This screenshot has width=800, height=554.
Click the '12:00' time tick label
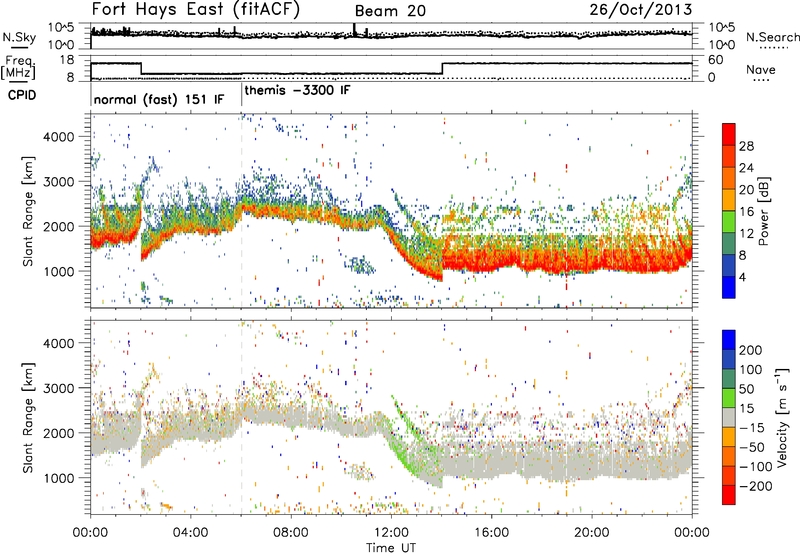tap(391, 533)
